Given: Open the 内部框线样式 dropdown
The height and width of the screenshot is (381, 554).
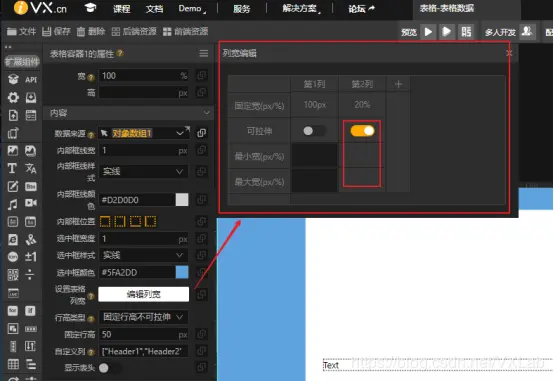Looking at the screenshot, I should click(143, 171).
